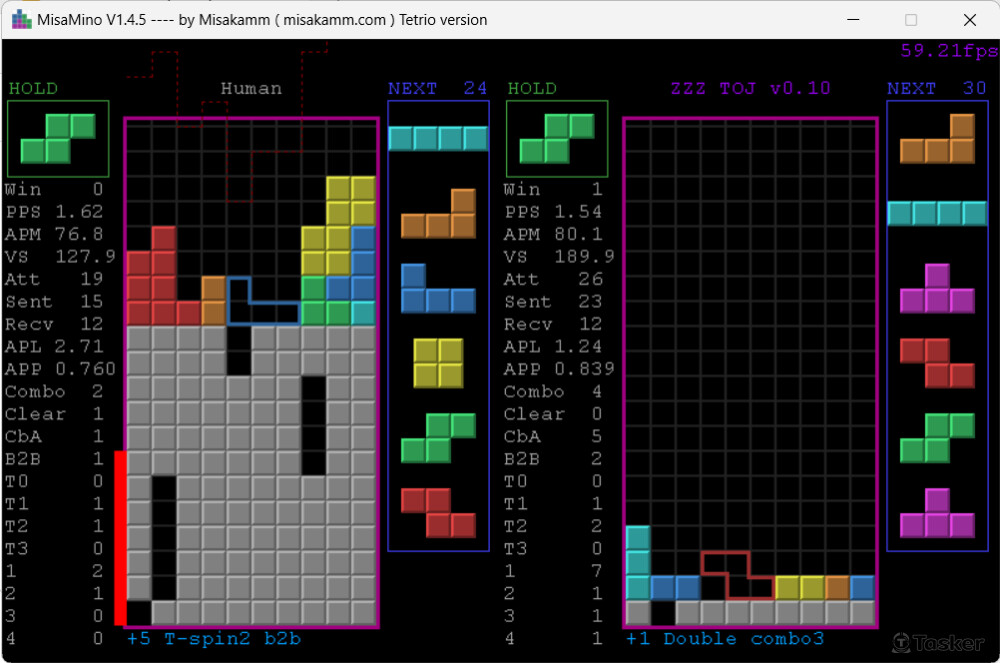Click the cyan I piece in Human's NEXT queue
1000x663 pixels.
tap(438, 138)
